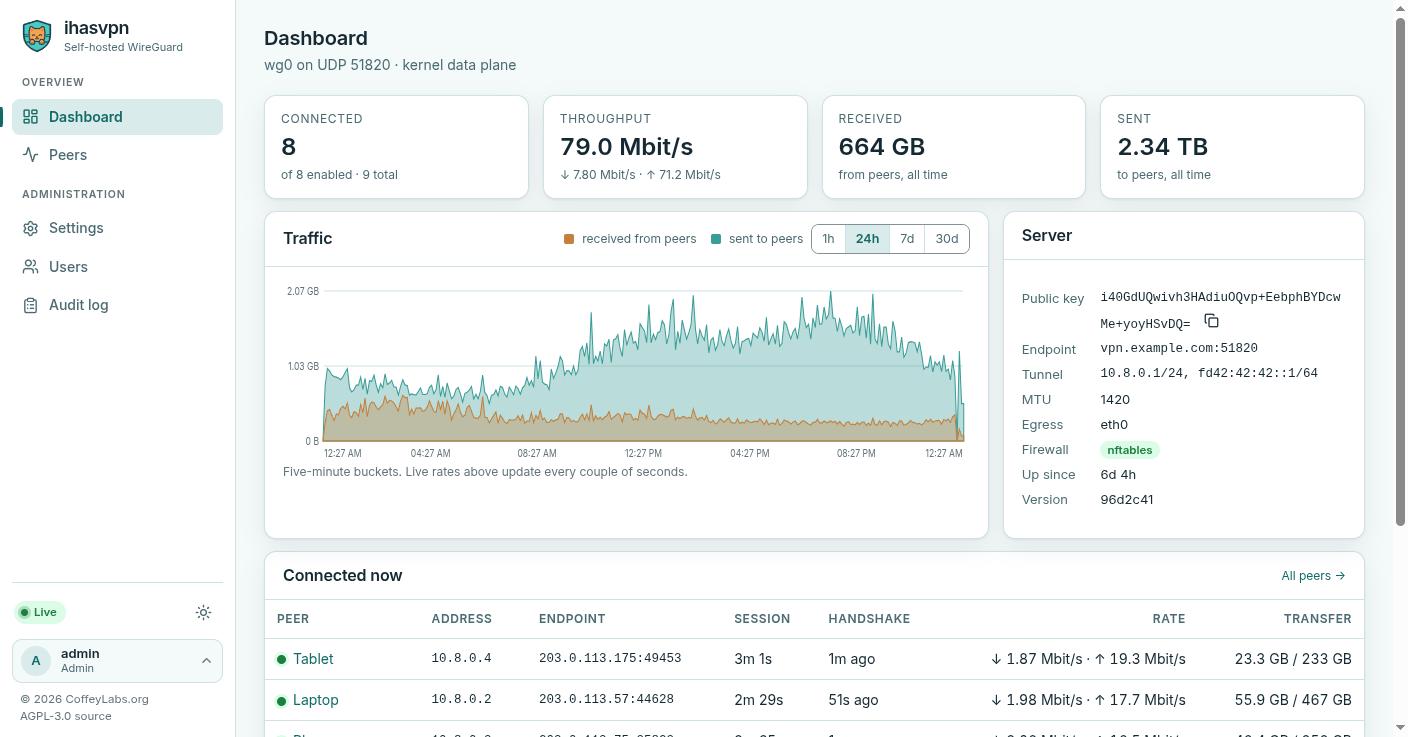Open the Laptop peer link
This screenshot has height=737, width=1408.
click(315, 700)
